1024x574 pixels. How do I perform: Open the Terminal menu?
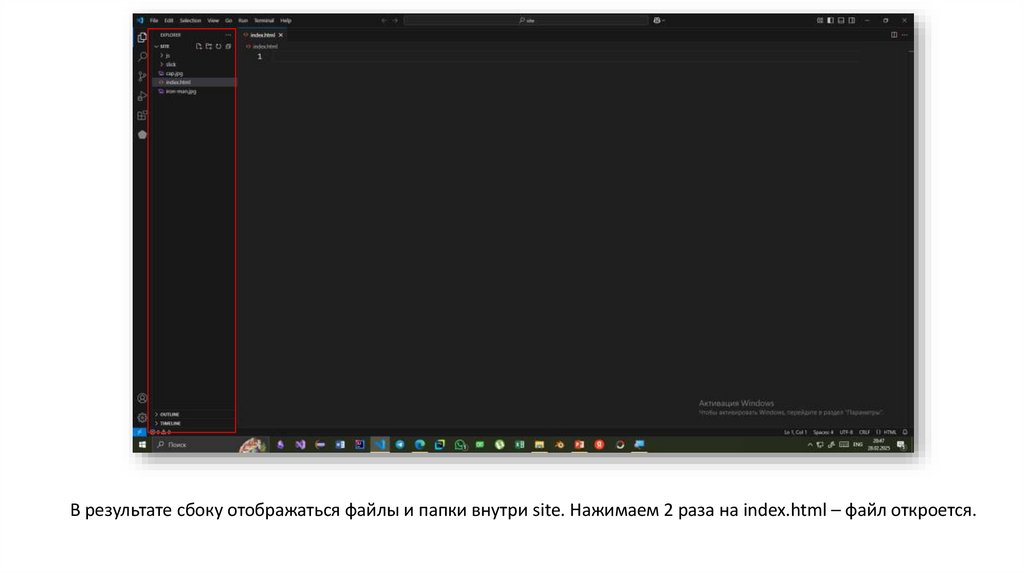coord(264,20)
